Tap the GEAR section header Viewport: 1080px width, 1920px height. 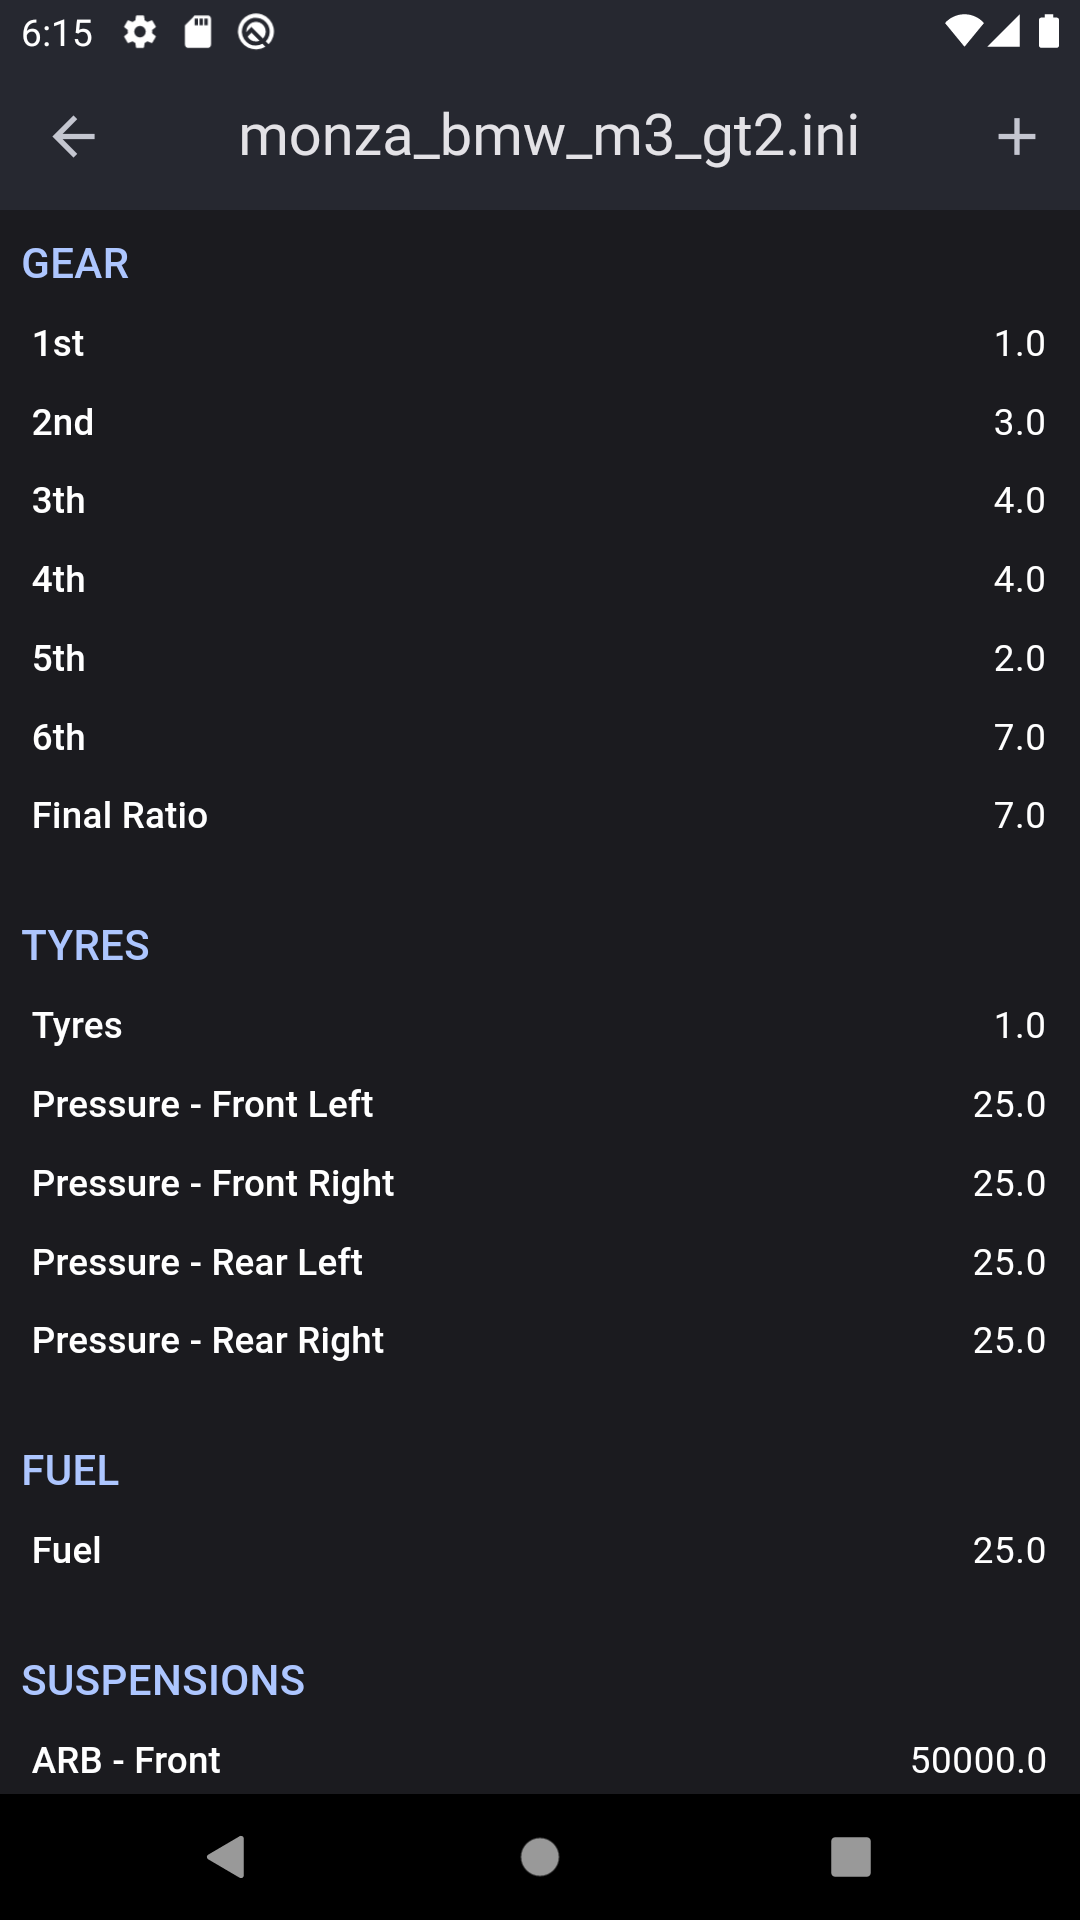tap(75, 264)
